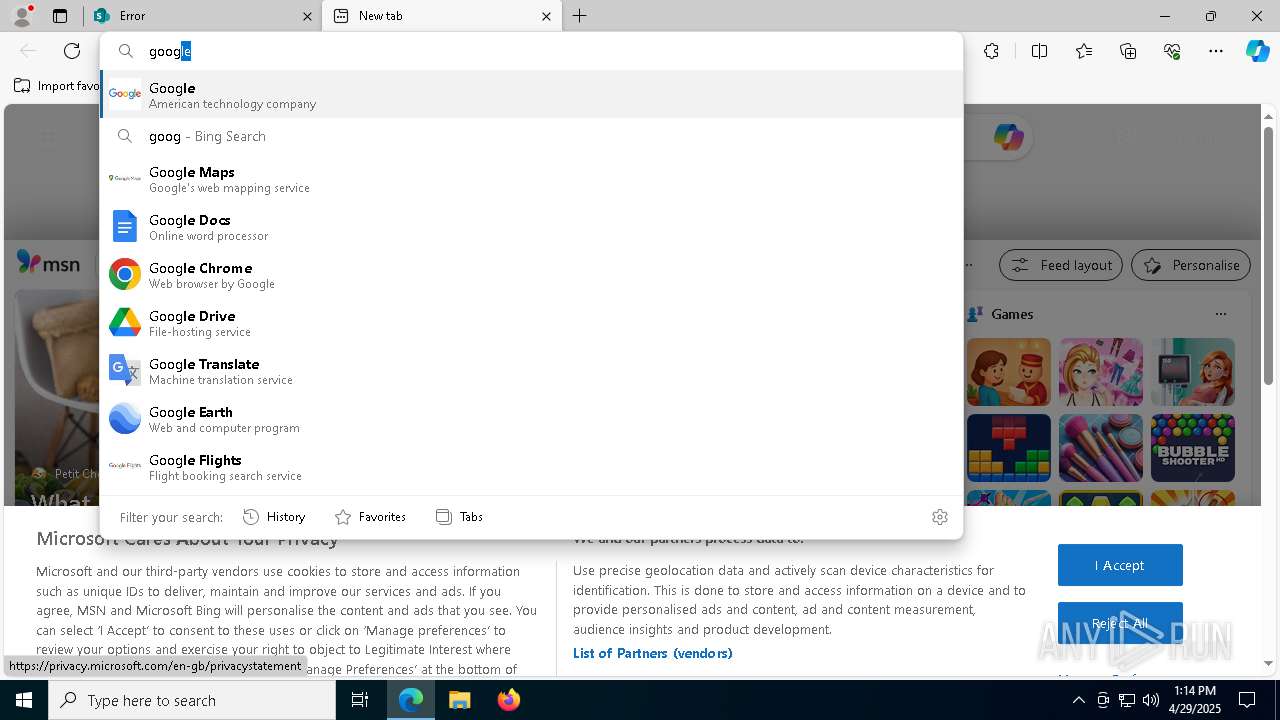Viewport: 1280px width, 720px height.
Task: Open the Personalise button
Action: [x=1190, y=265]
